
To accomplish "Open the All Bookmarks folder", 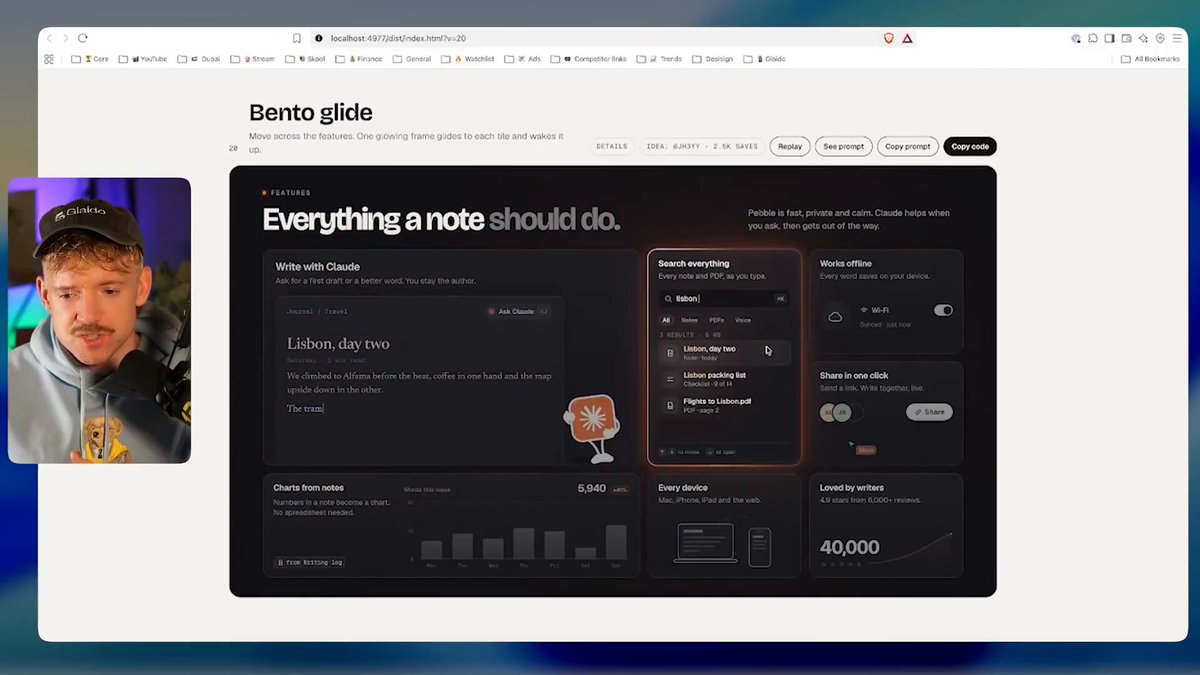I will [x=1150, y=59].
